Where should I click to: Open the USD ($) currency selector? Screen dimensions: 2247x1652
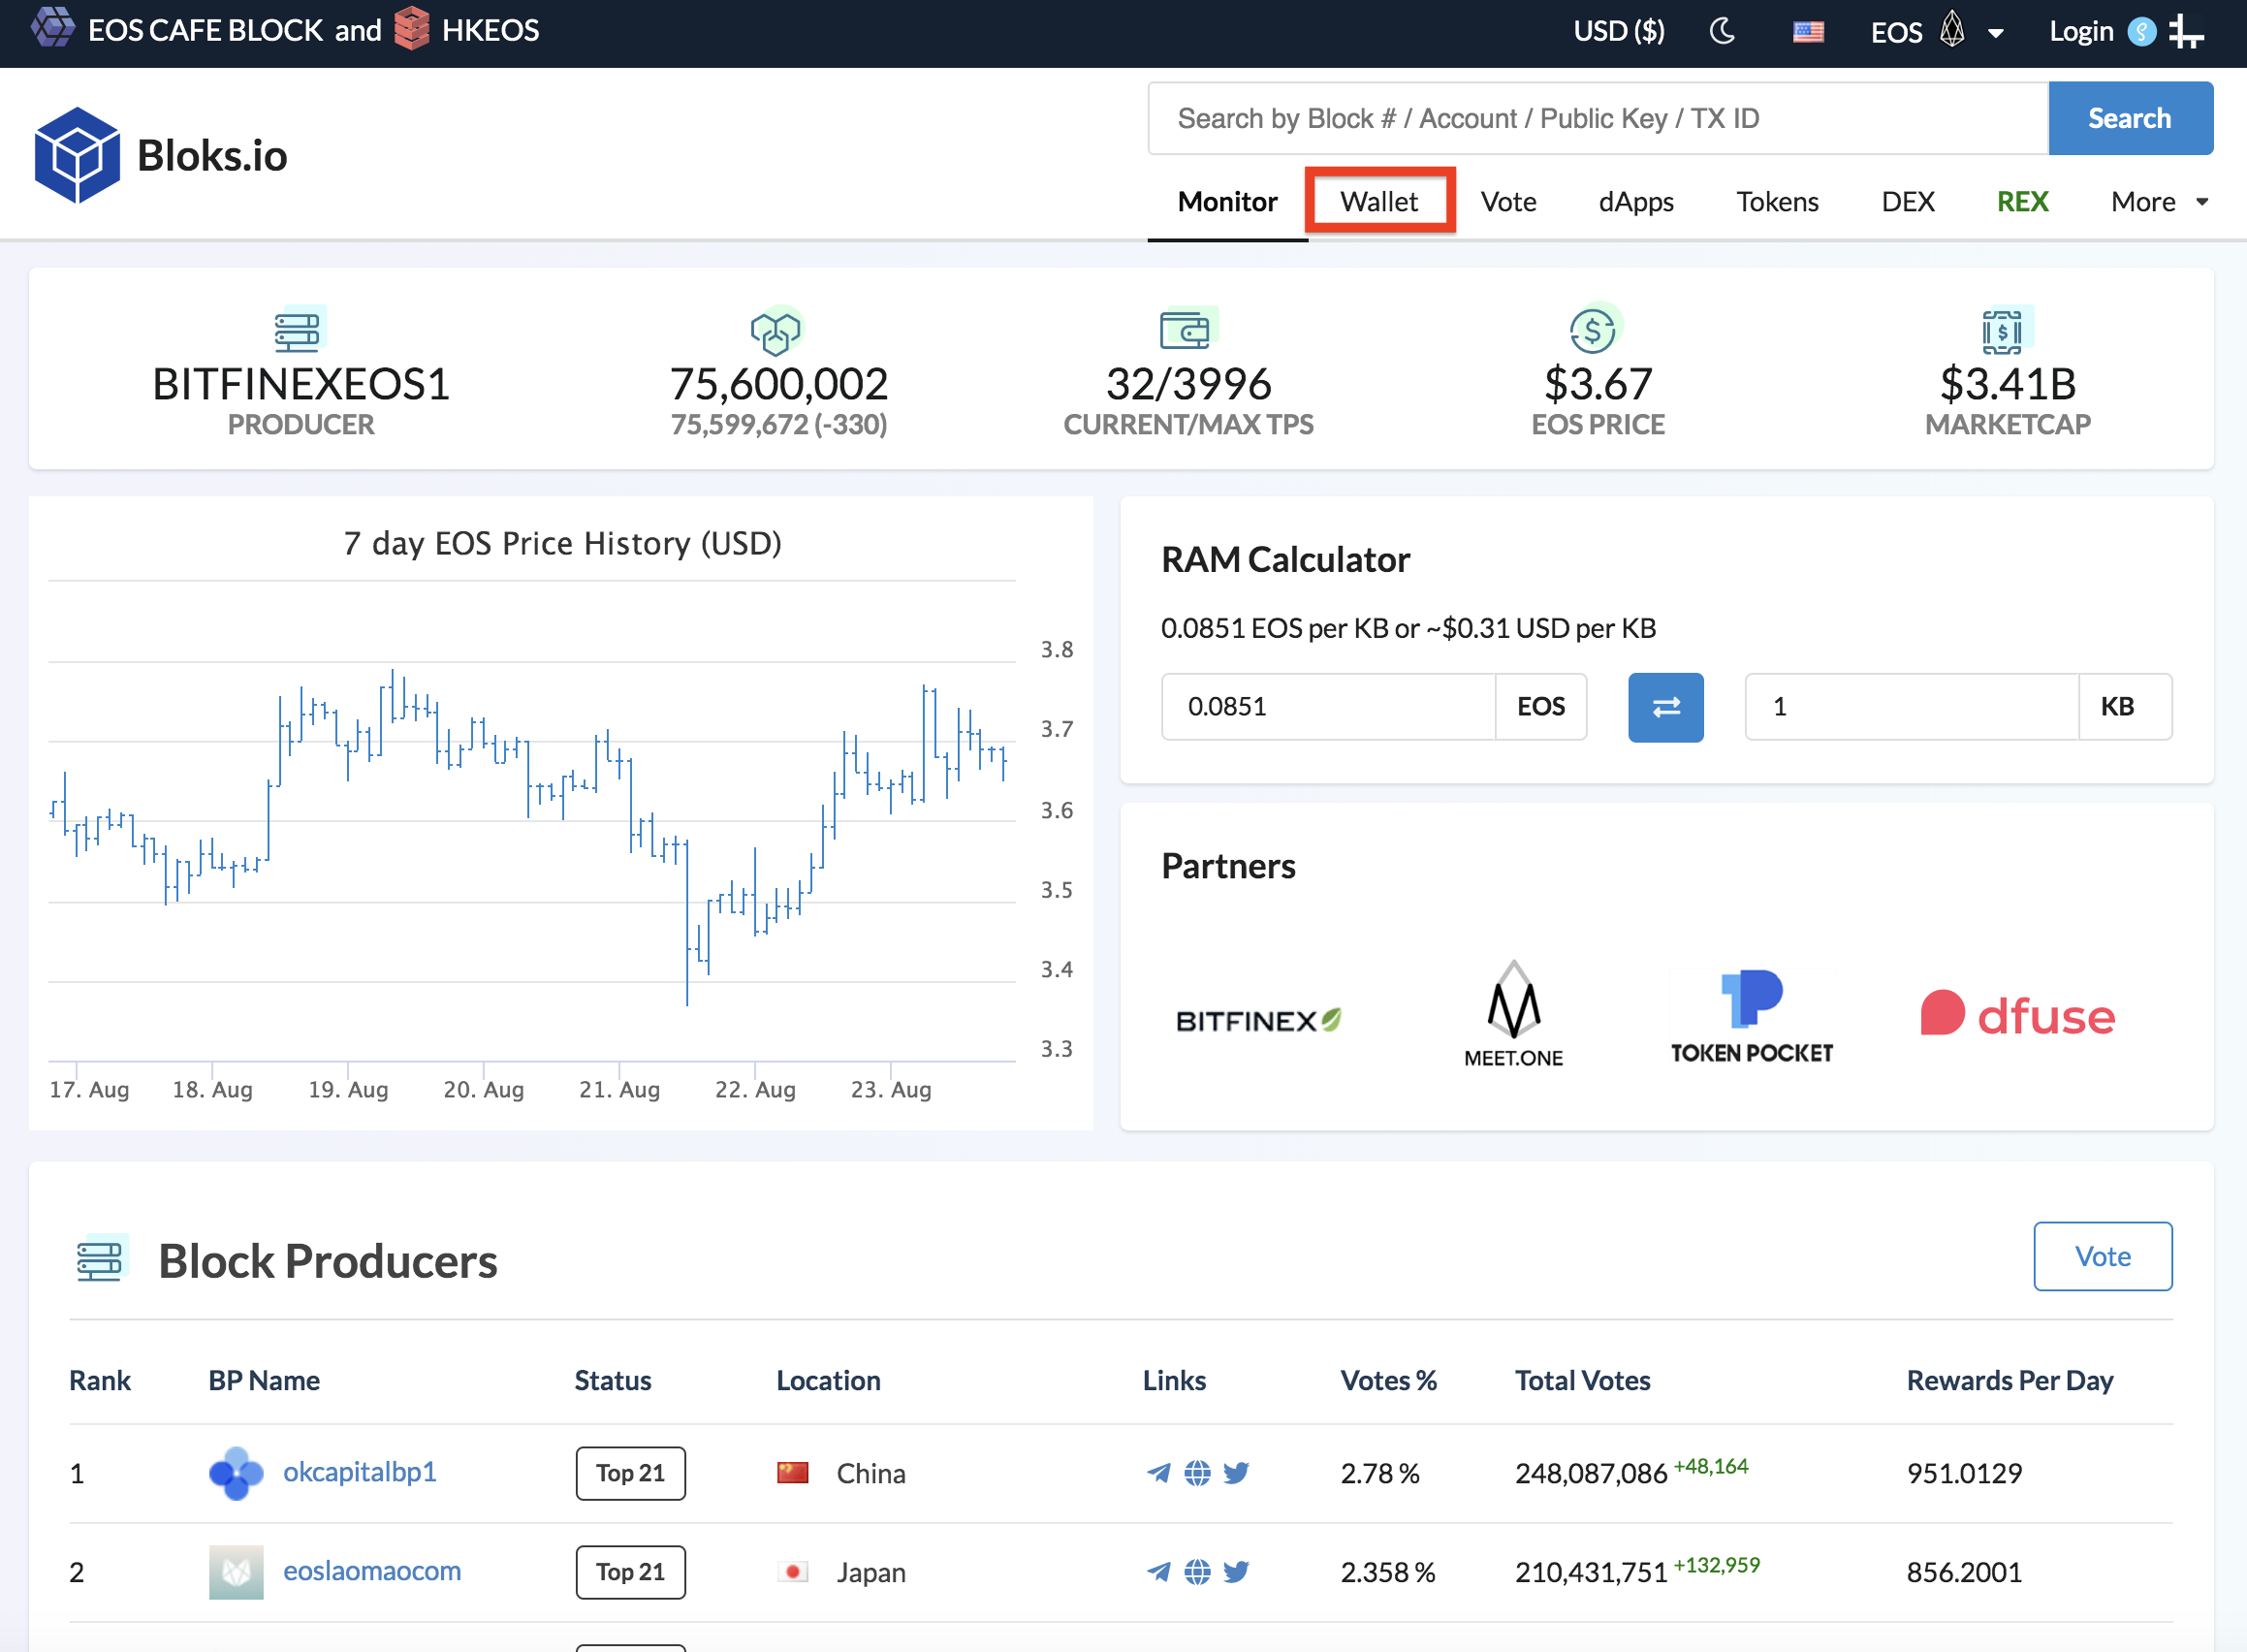[1619, 31]
